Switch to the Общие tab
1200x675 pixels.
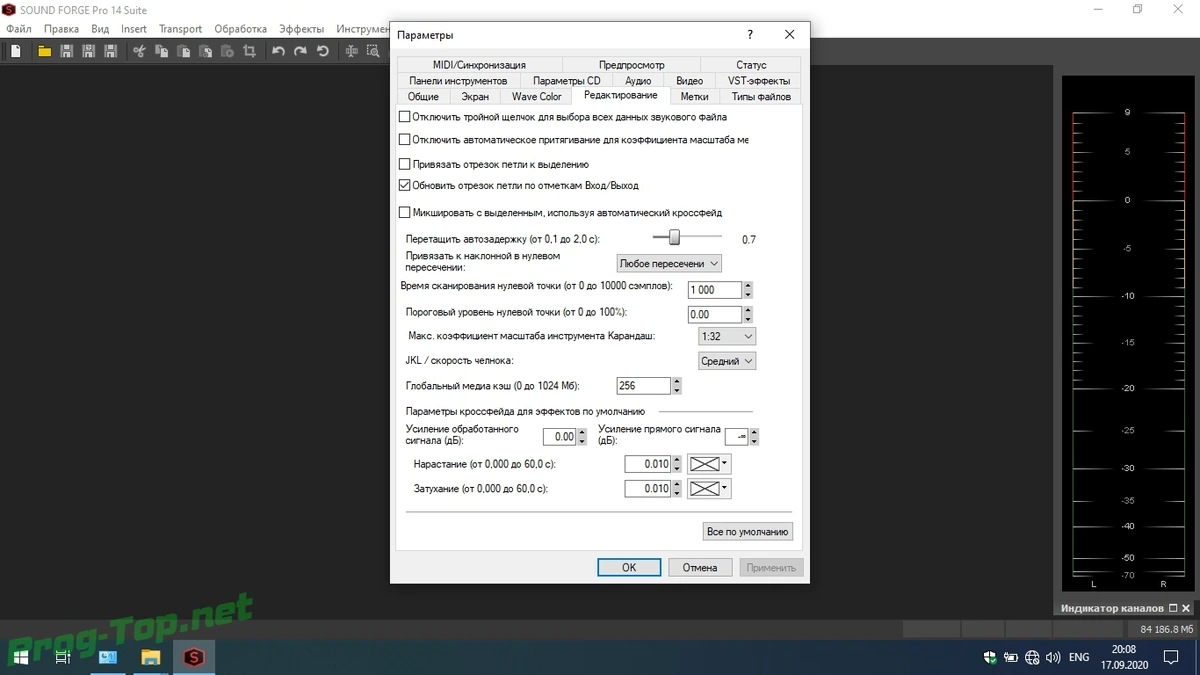click(x=423, y=97)
